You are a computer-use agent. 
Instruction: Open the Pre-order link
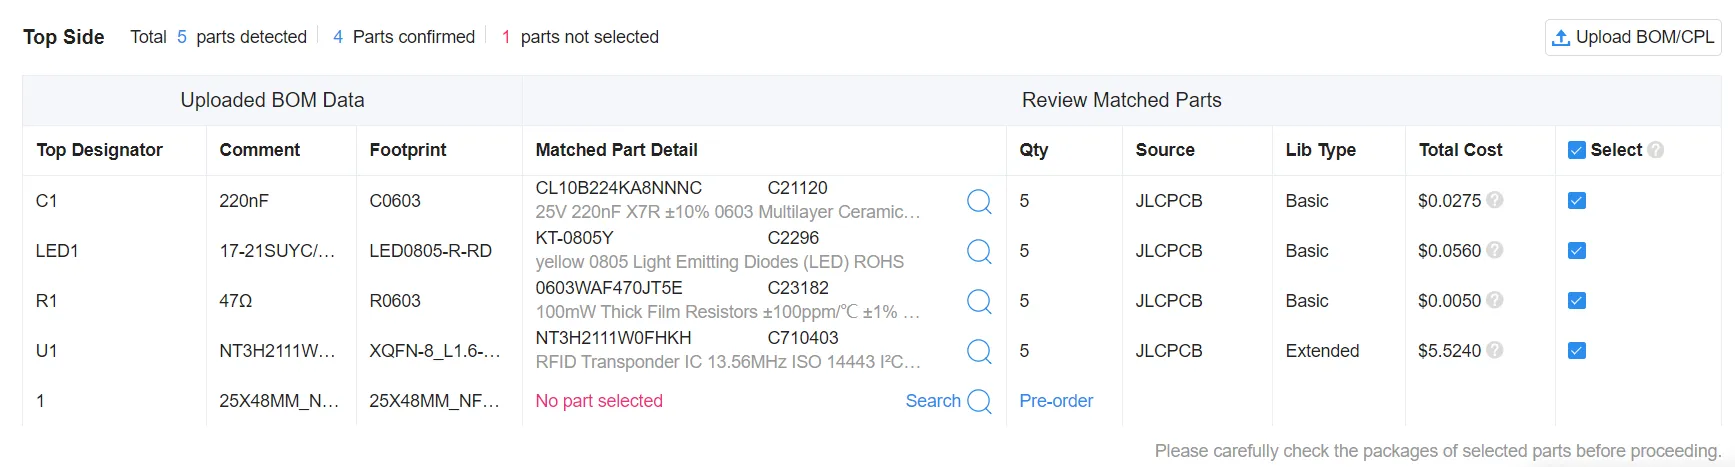[1056, 401]
